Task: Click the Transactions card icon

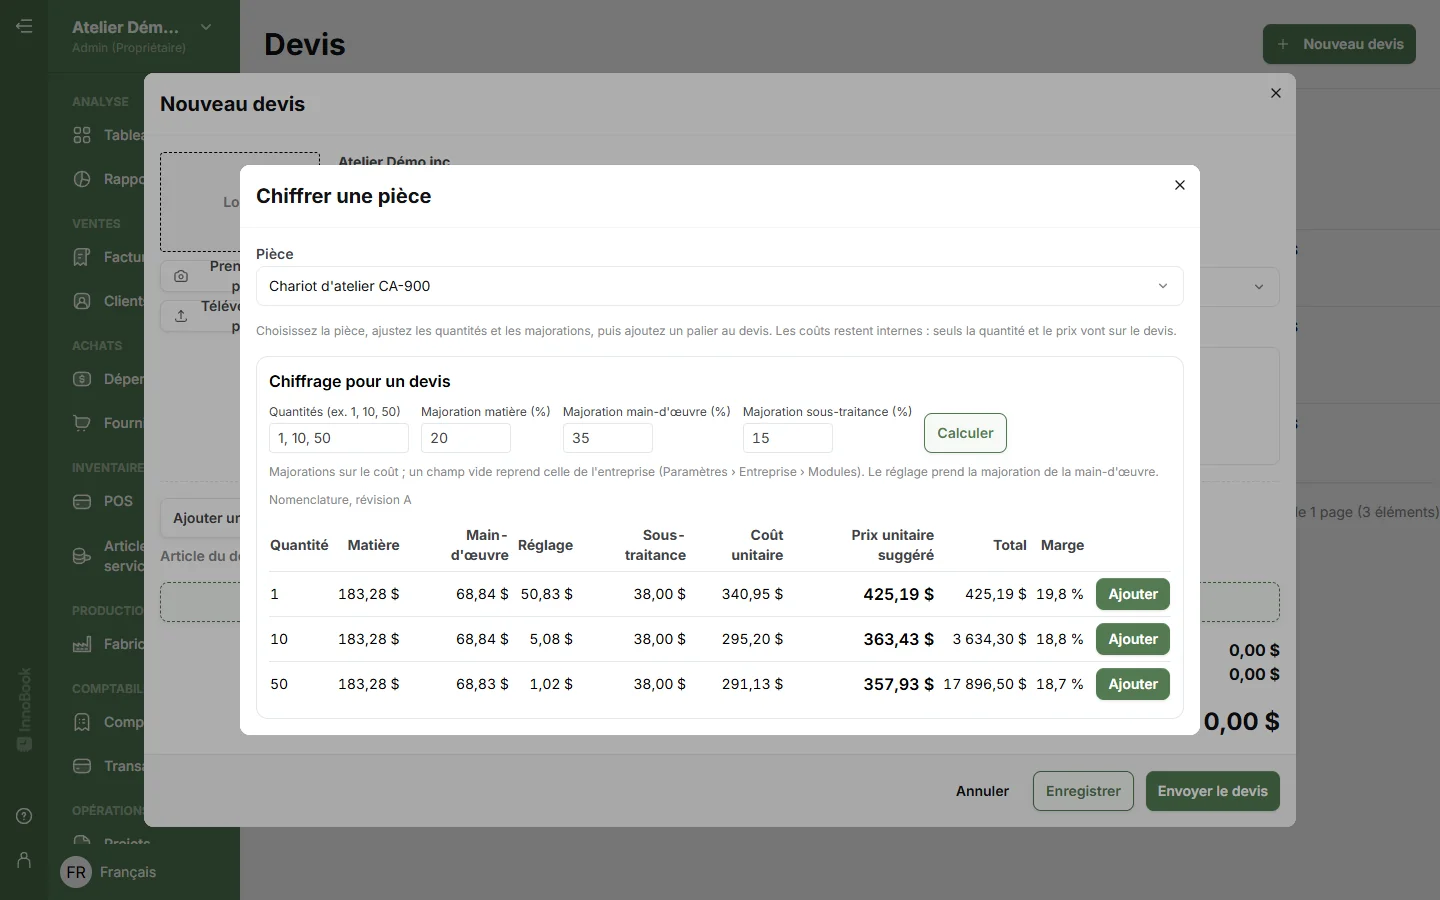Action: [82, 766]
